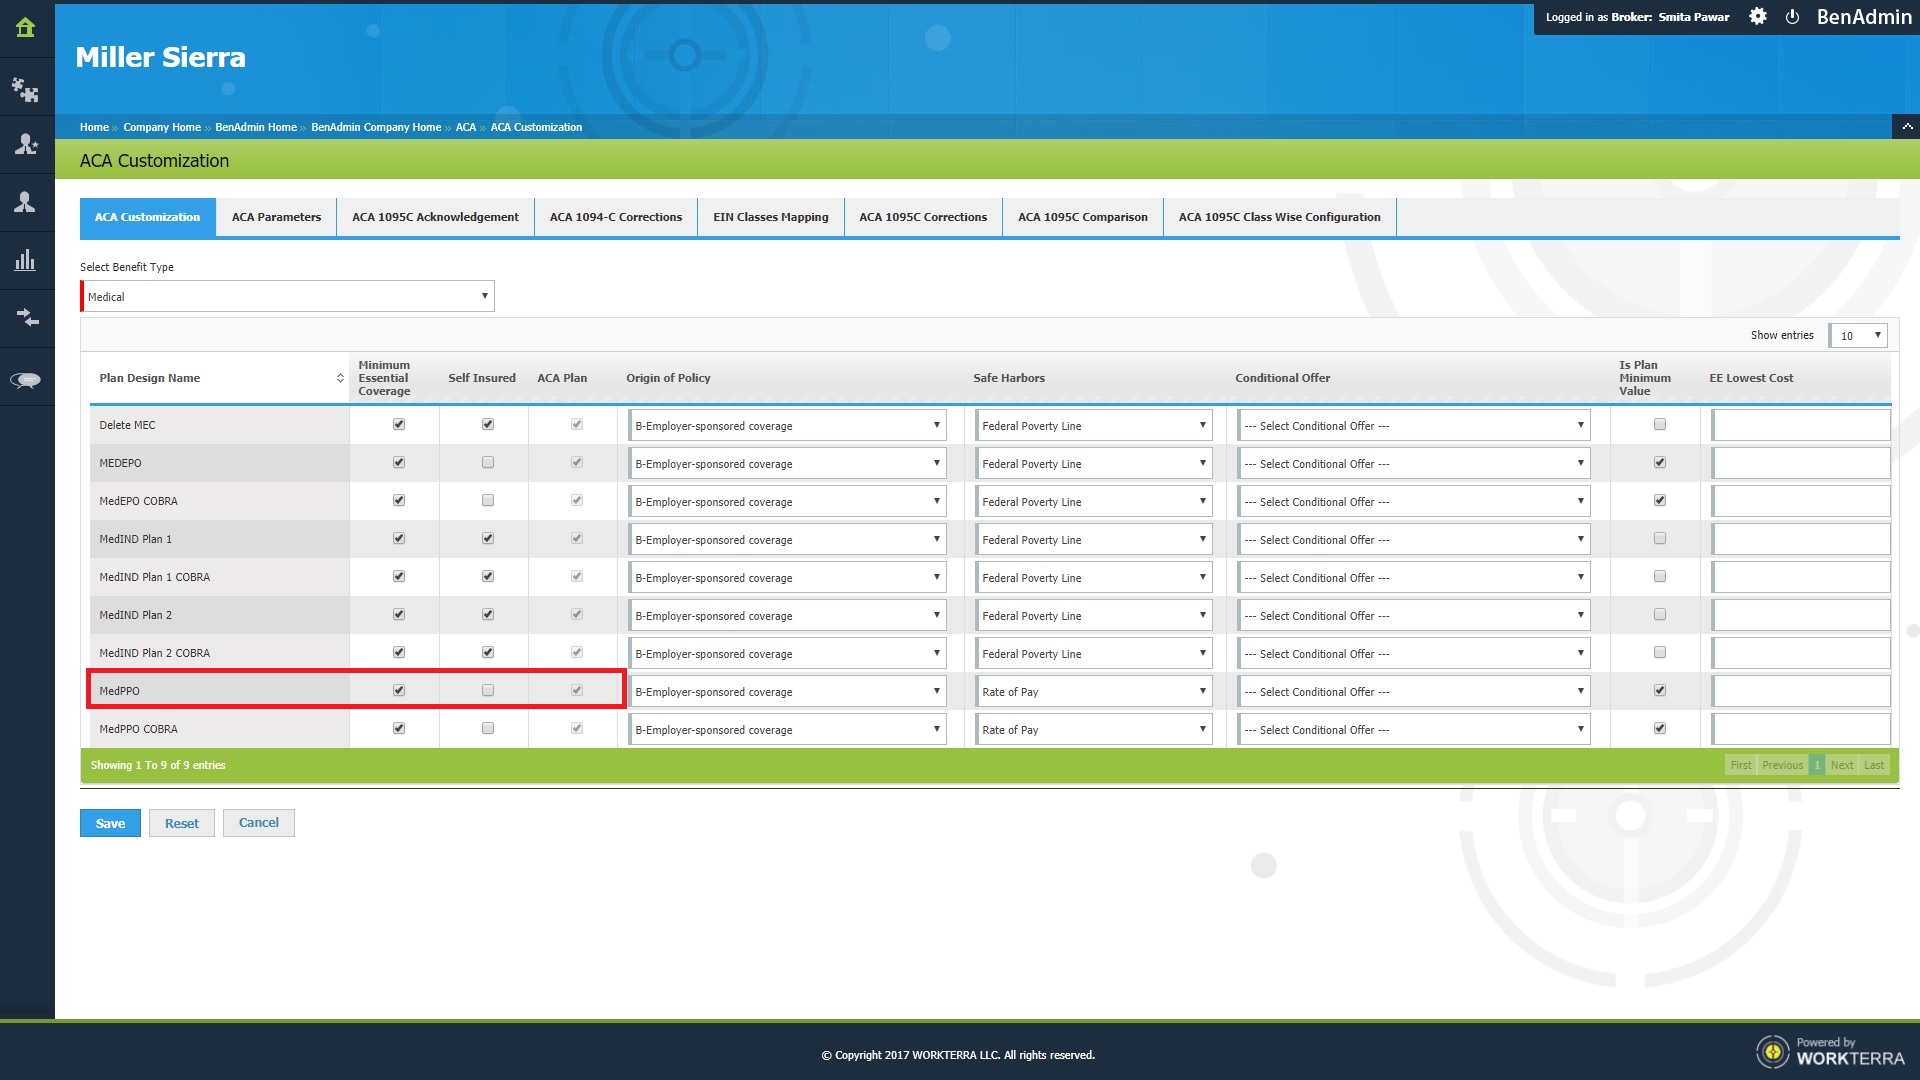Select page 1 in pagination
Viewport: 1920px width, 1080px height.
tap(1817, 765)
